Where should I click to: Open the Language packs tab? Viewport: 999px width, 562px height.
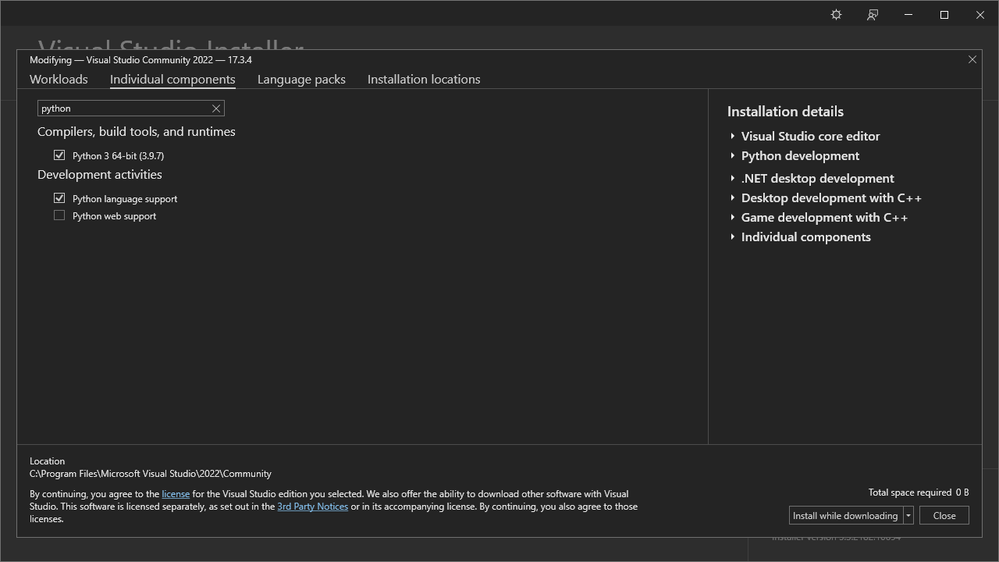301,79
